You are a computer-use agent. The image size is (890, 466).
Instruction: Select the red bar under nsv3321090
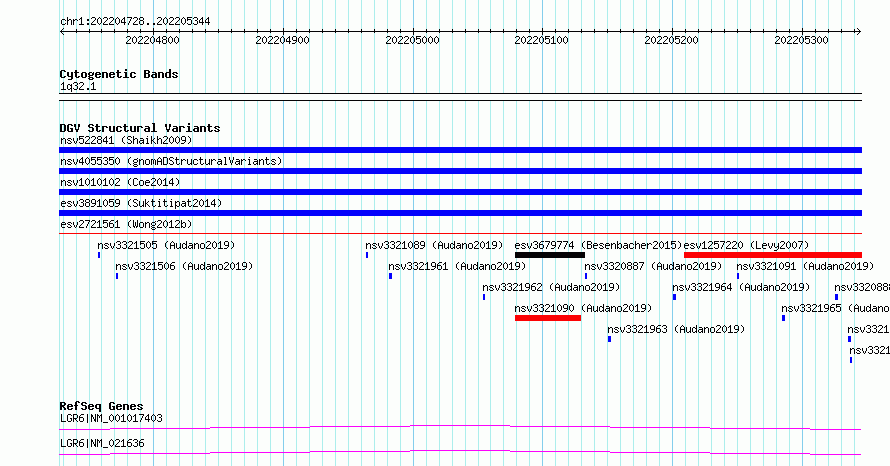tap(548, 318)
